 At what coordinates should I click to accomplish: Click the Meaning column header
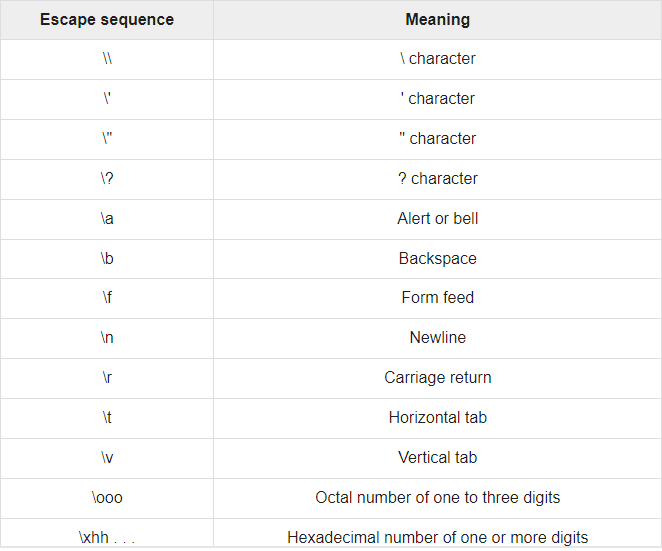(x=437, y=20)
